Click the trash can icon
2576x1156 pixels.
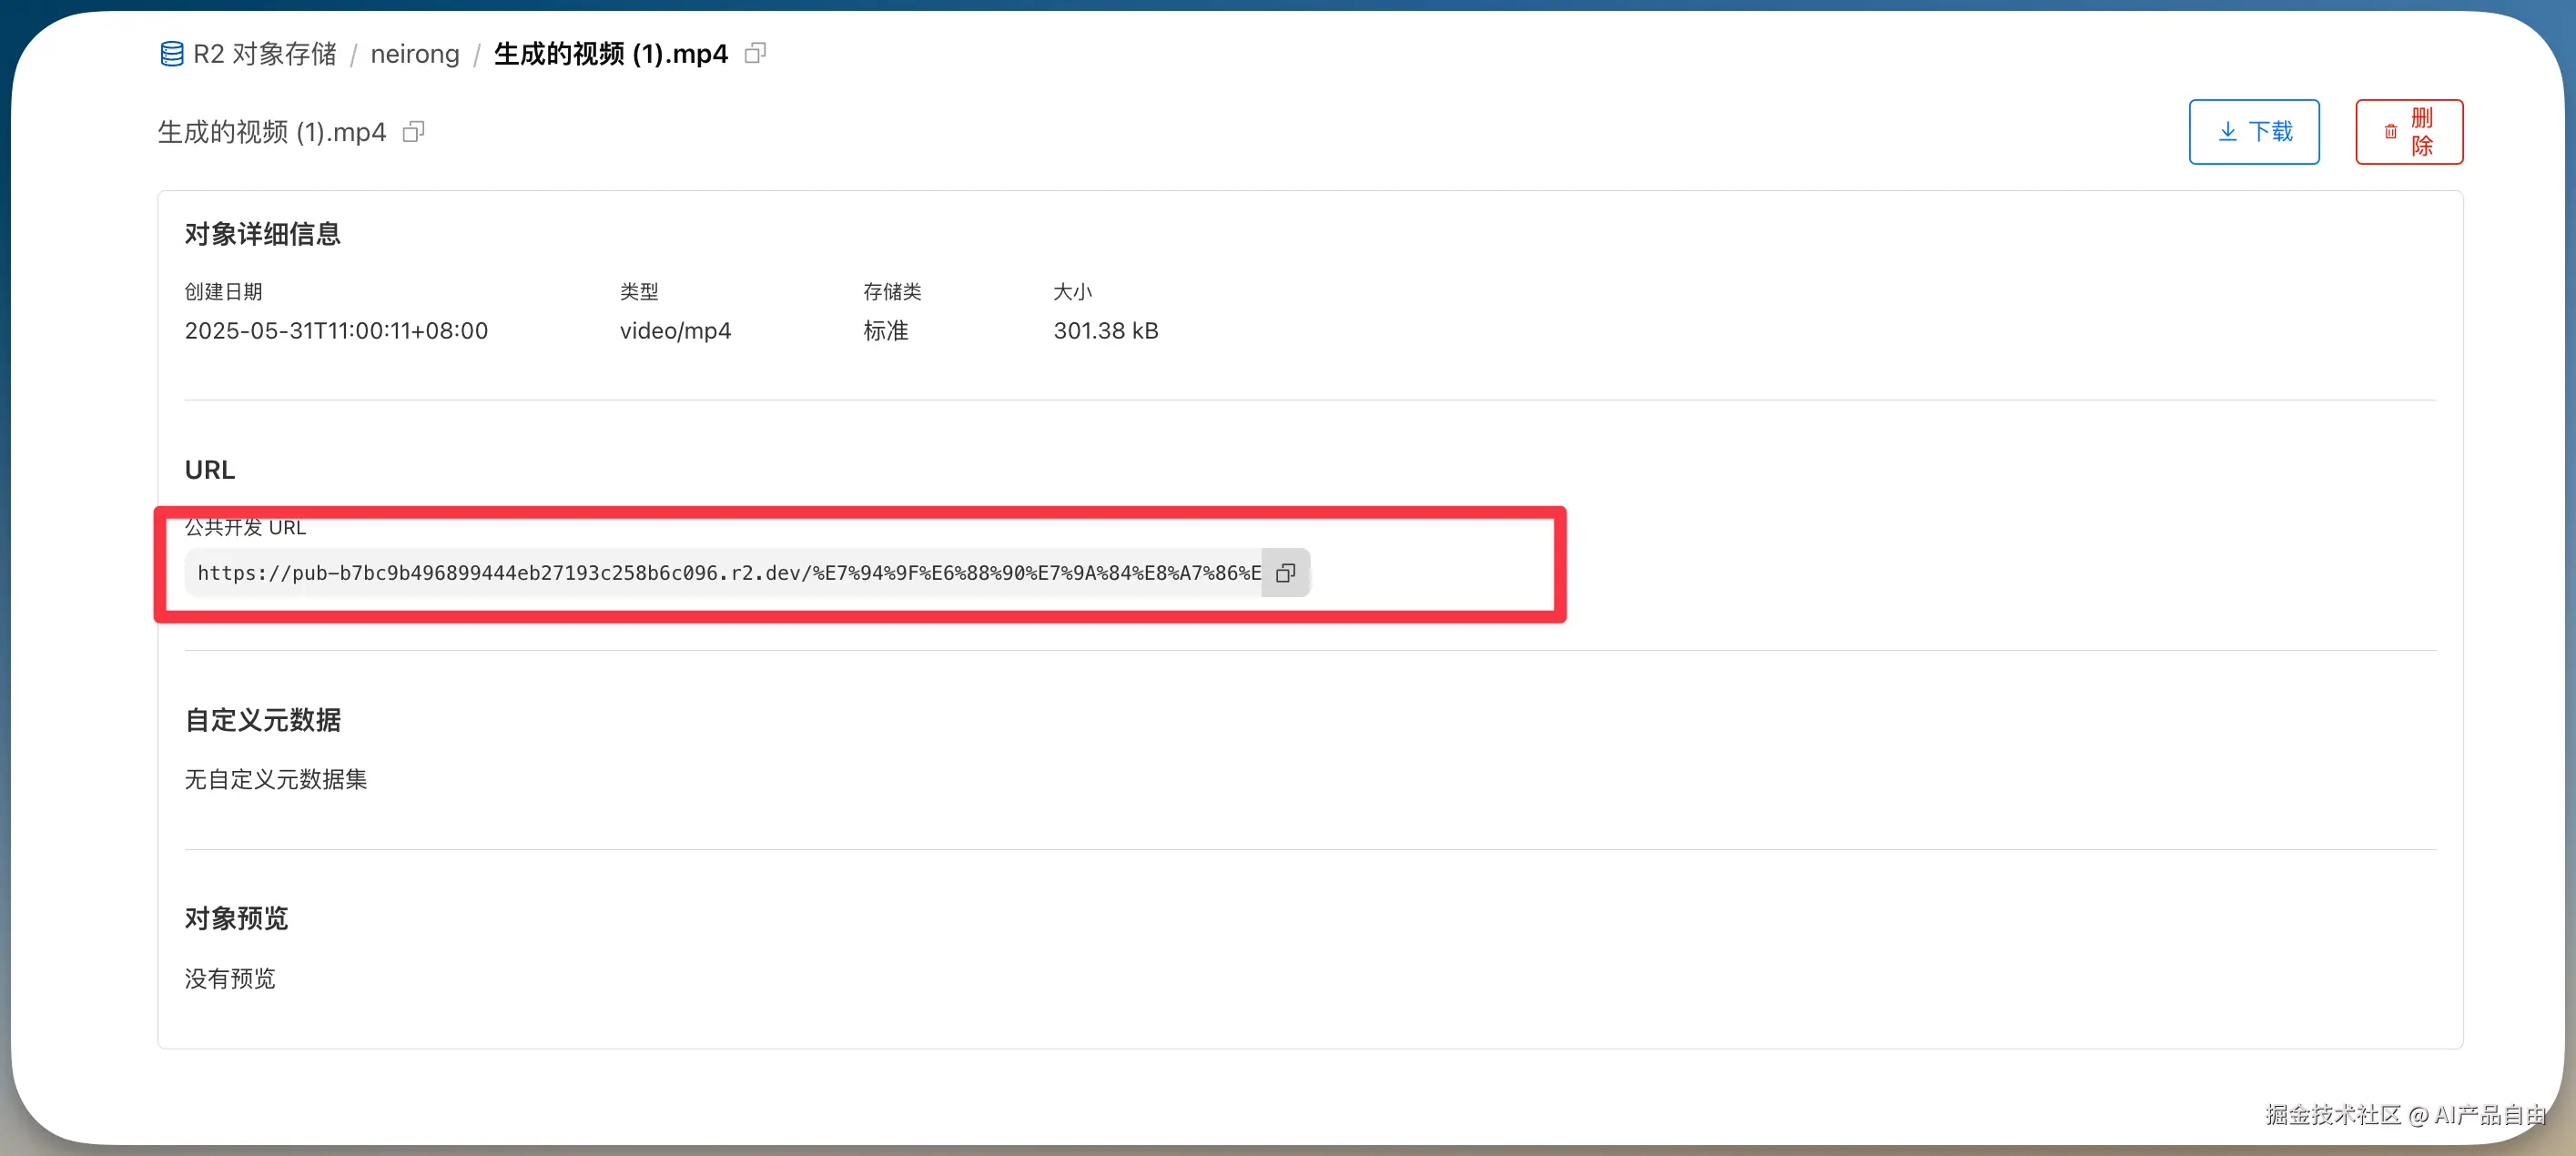[2390, 132]
